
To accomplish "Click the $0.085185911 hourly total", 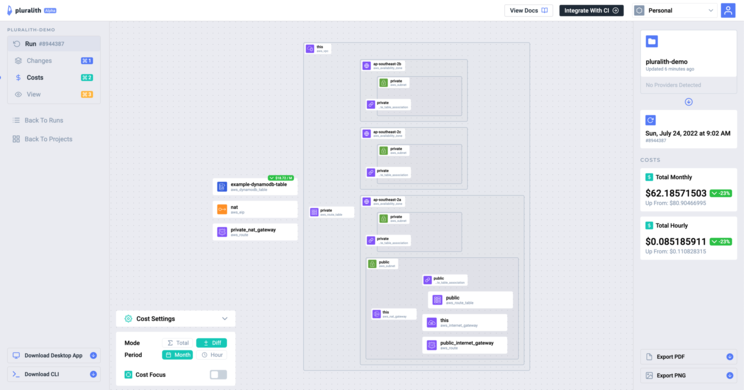I will coord(676,241).
